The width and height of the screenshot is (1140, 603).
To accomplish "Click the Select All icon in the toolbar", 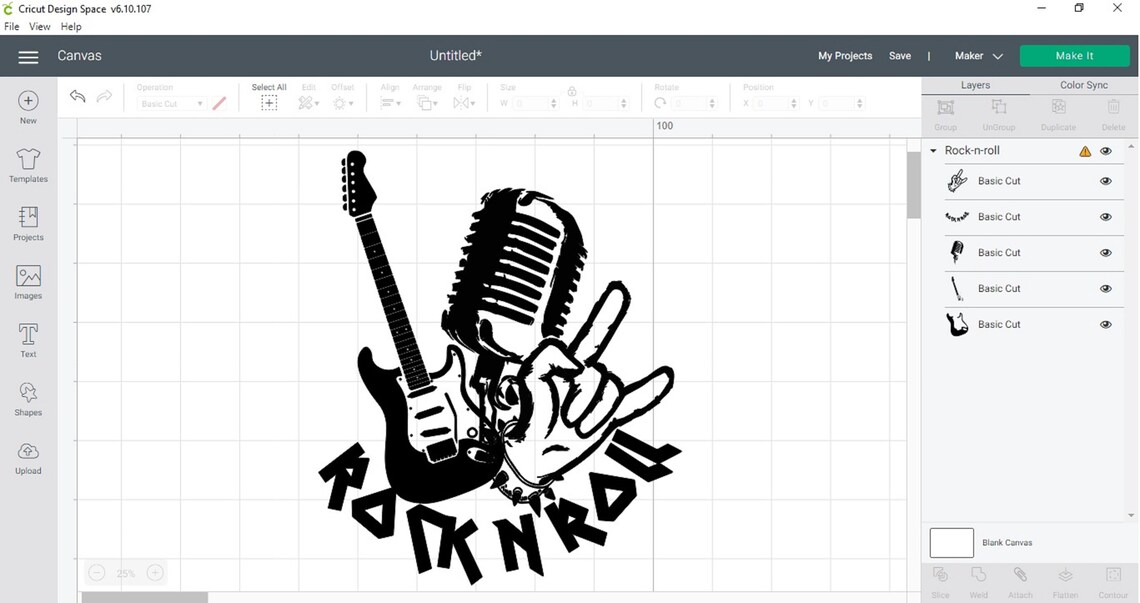I will [x=268, y=102].
